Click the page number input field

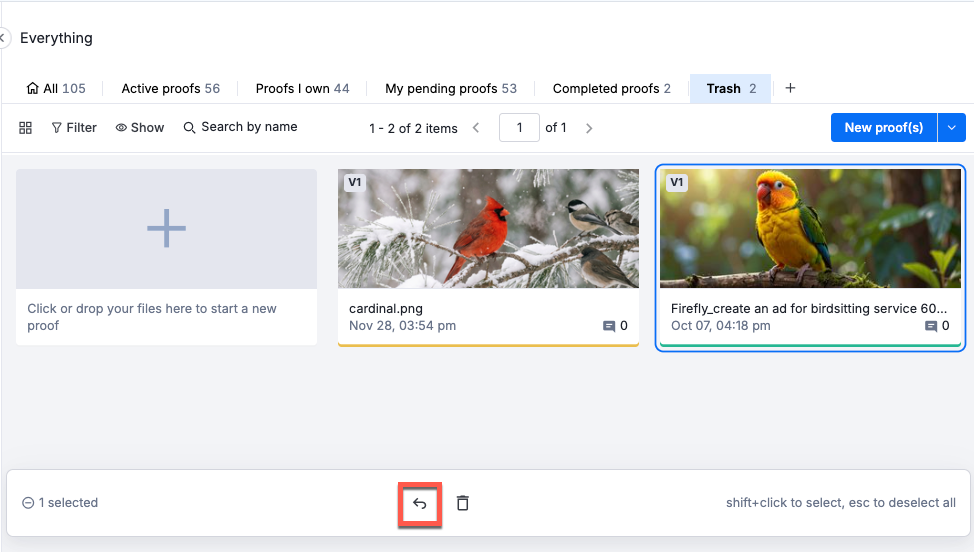pyautogui.click(x=519, y=128)
